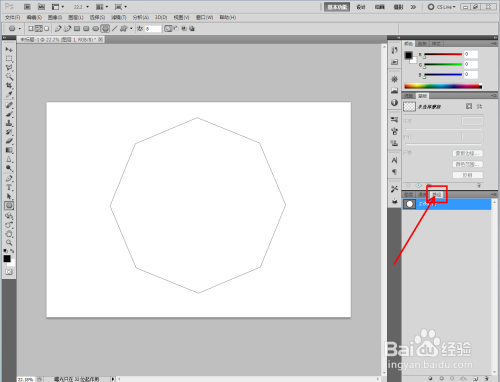This screenshot has height=382, width=500.
Task: Open view extras dropdown in application bar
Action: click(58, 7)
